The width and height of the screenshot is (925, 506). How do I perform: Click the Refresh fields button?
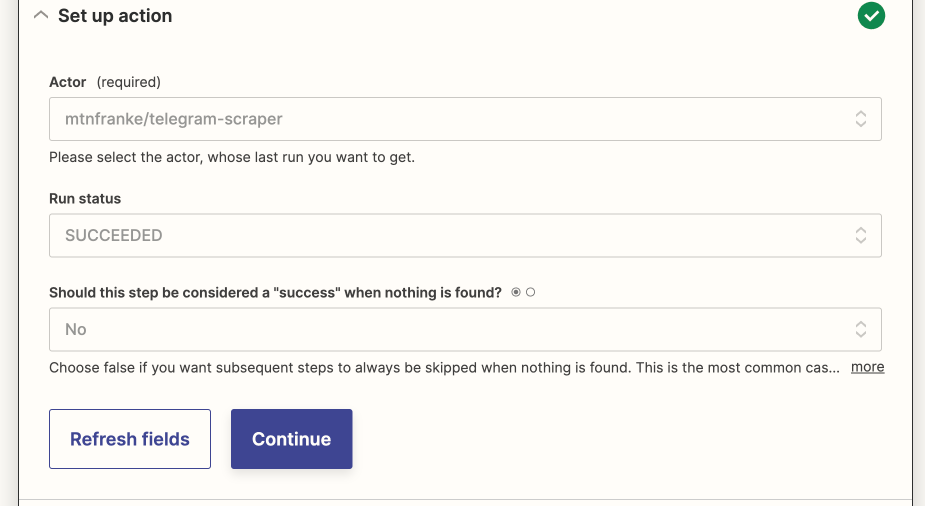(130, 439)
